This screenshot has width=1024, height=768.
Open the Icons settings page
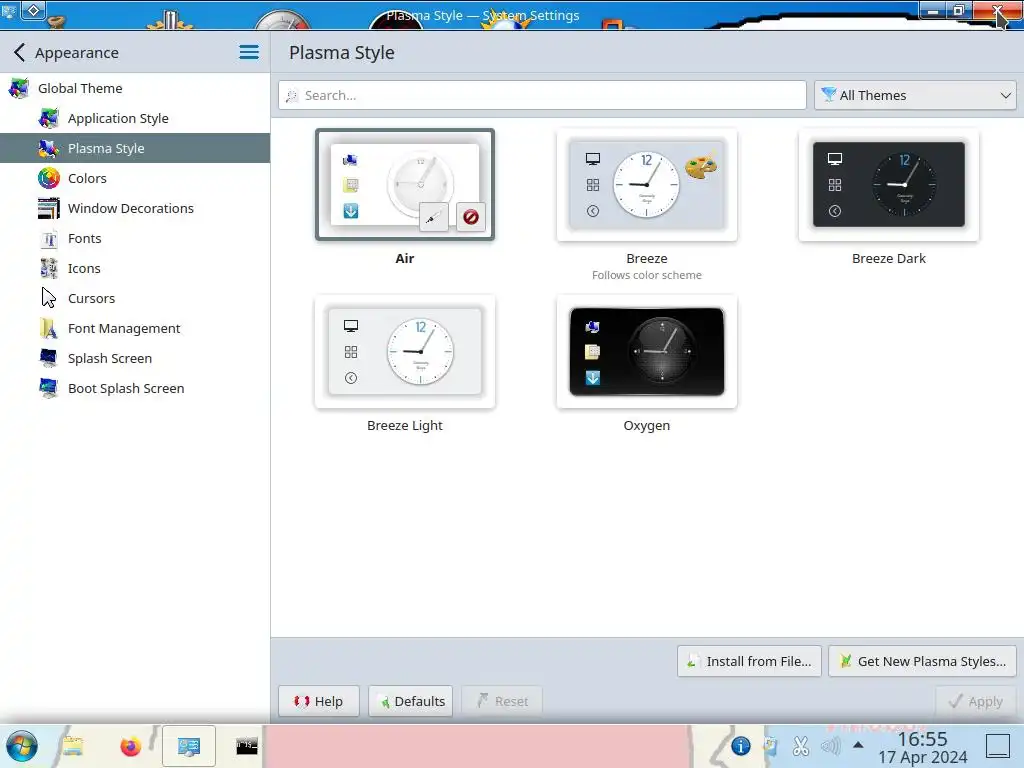[x=135, y=268]
